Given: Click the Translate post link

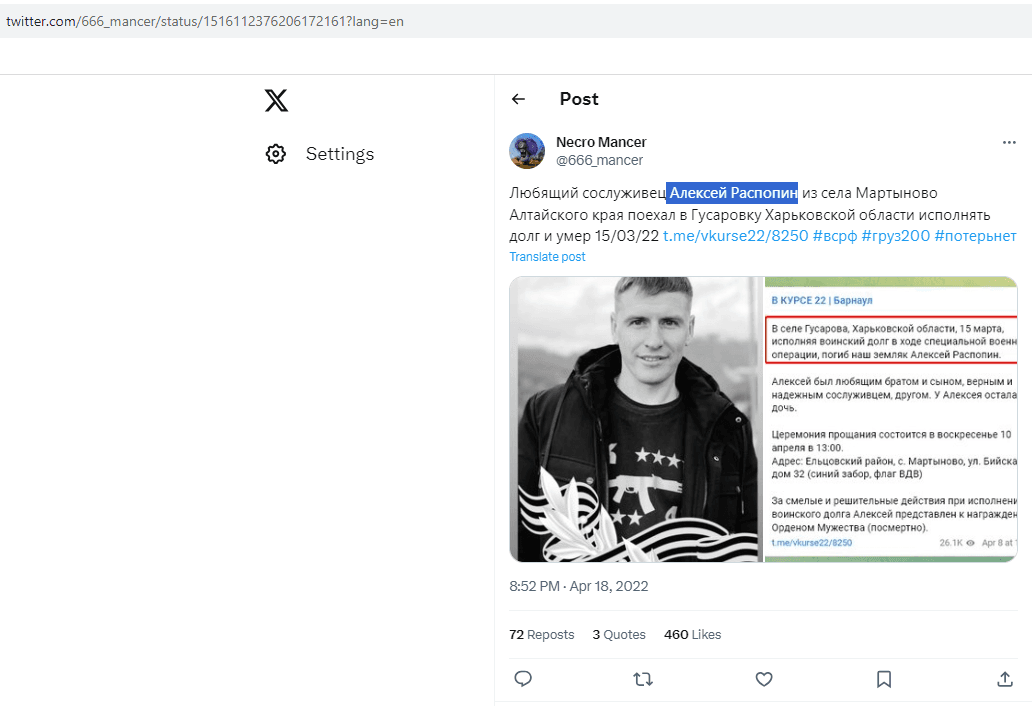Looking at the screenshot, I should click(x=547, y=257).
